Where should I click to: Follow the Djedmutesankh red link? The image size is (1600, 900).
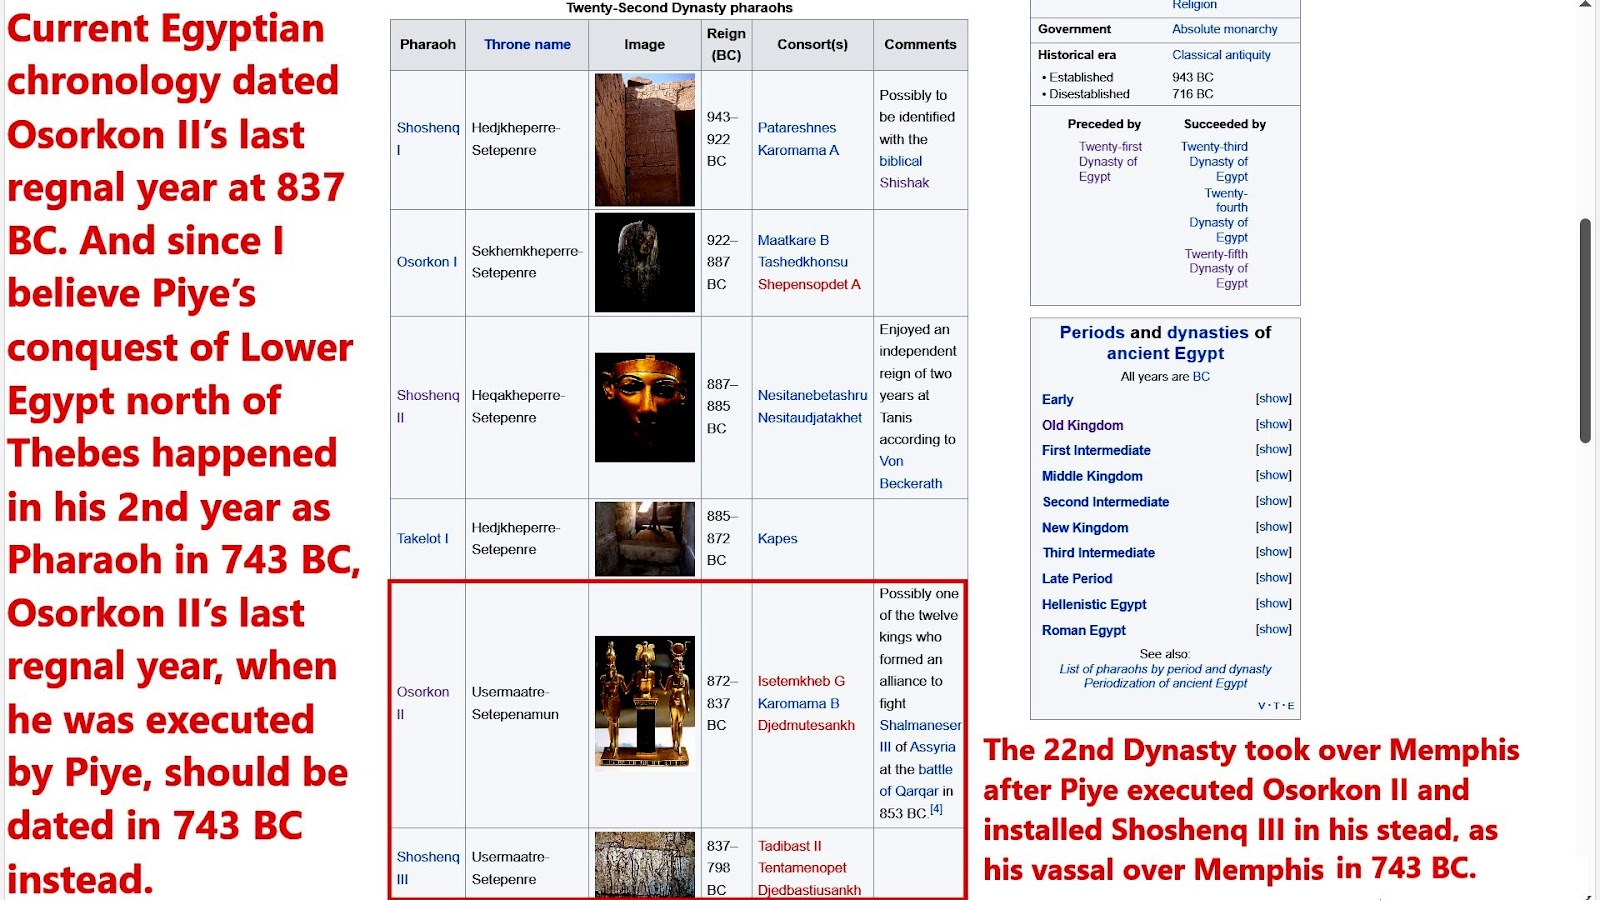click(x=806, y=725)
